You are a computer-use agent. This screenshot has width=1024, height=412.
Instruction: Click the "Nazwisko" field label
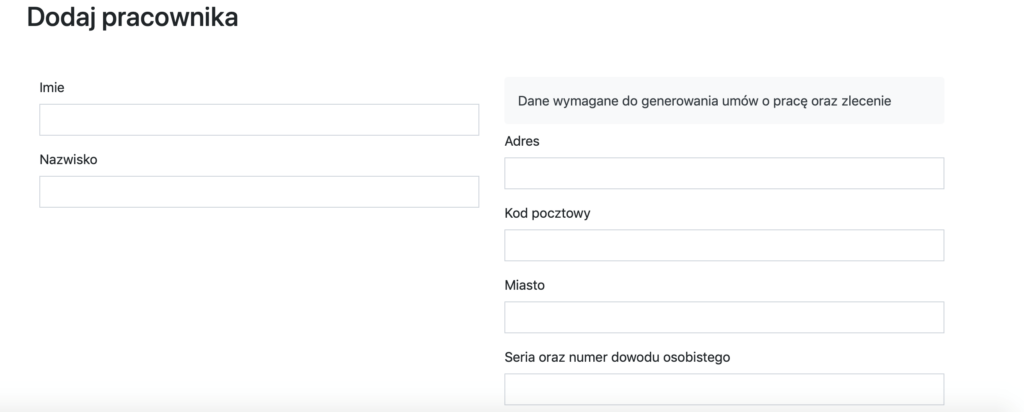(68, 159)
